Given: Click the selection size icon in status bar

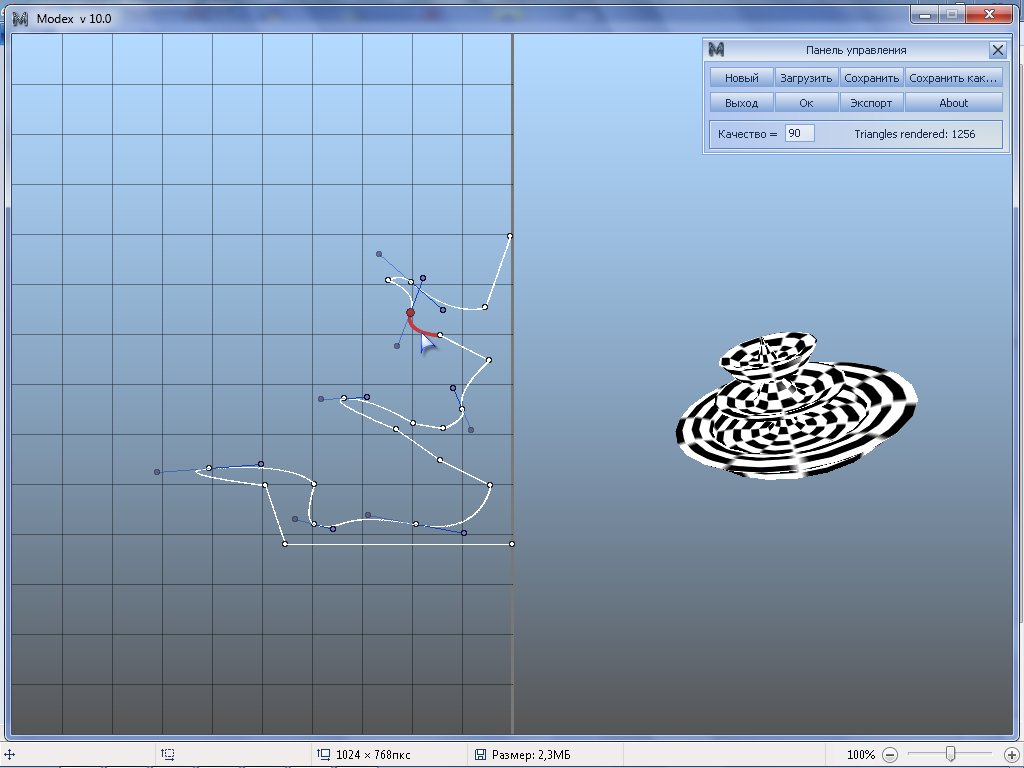Looking at the screenshot, I should click(x=168, y=754).
